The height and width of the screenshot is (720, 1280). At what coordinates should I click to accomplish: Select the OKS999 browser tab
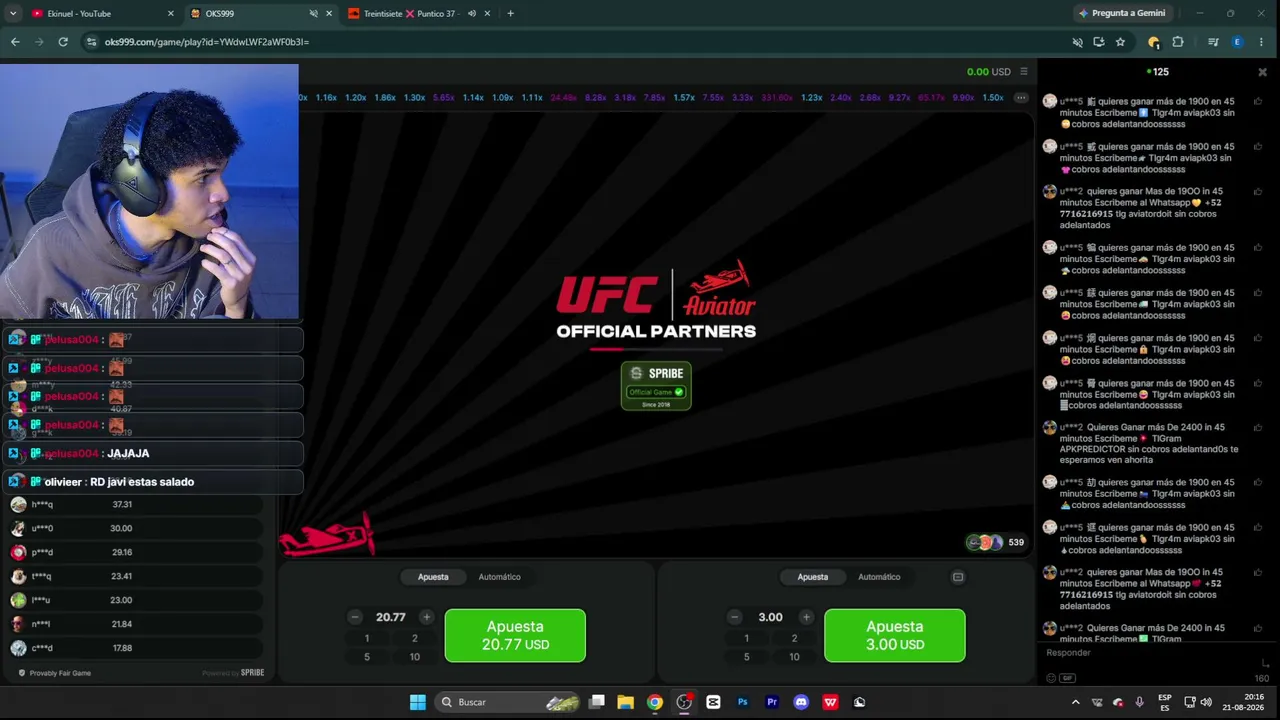tap(261, 14)
